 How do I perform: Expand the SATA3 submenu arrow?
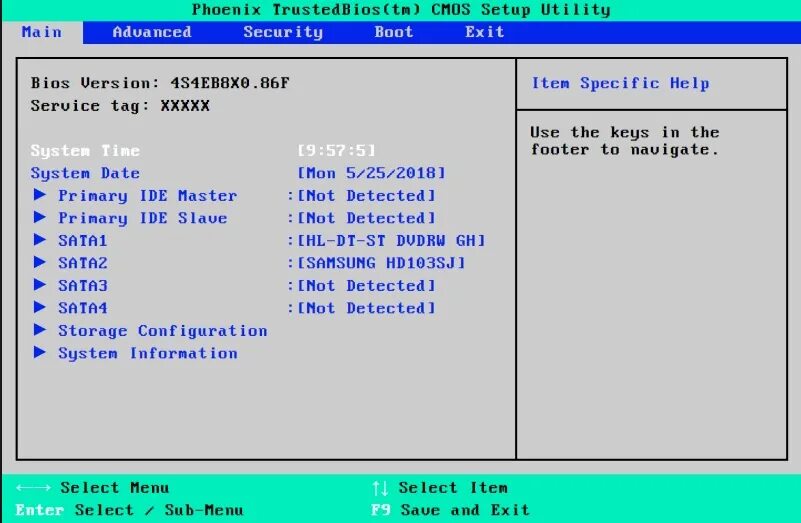click(40, 284)
